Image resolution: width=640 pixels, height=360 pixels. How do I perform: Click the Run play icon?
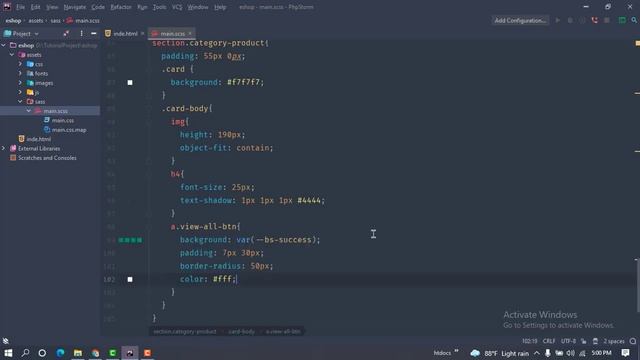pyautogui.click(x=558, y=20)
